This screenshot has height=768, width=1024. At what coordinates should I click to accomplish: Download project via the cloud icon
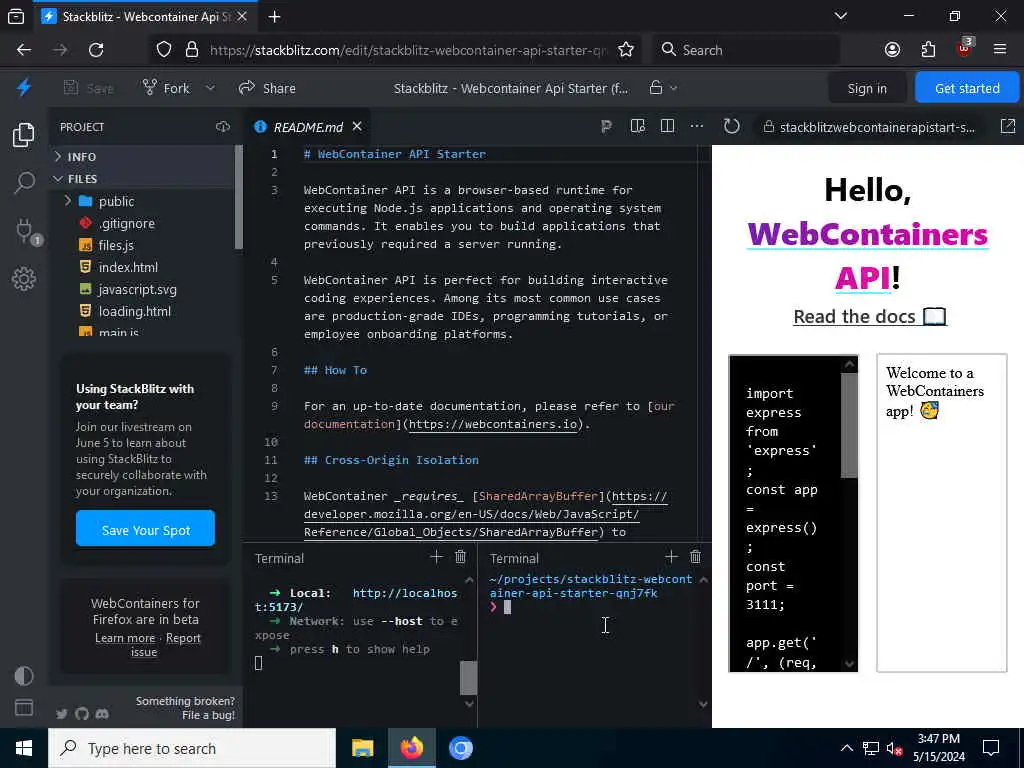click(x=223, y=127)
